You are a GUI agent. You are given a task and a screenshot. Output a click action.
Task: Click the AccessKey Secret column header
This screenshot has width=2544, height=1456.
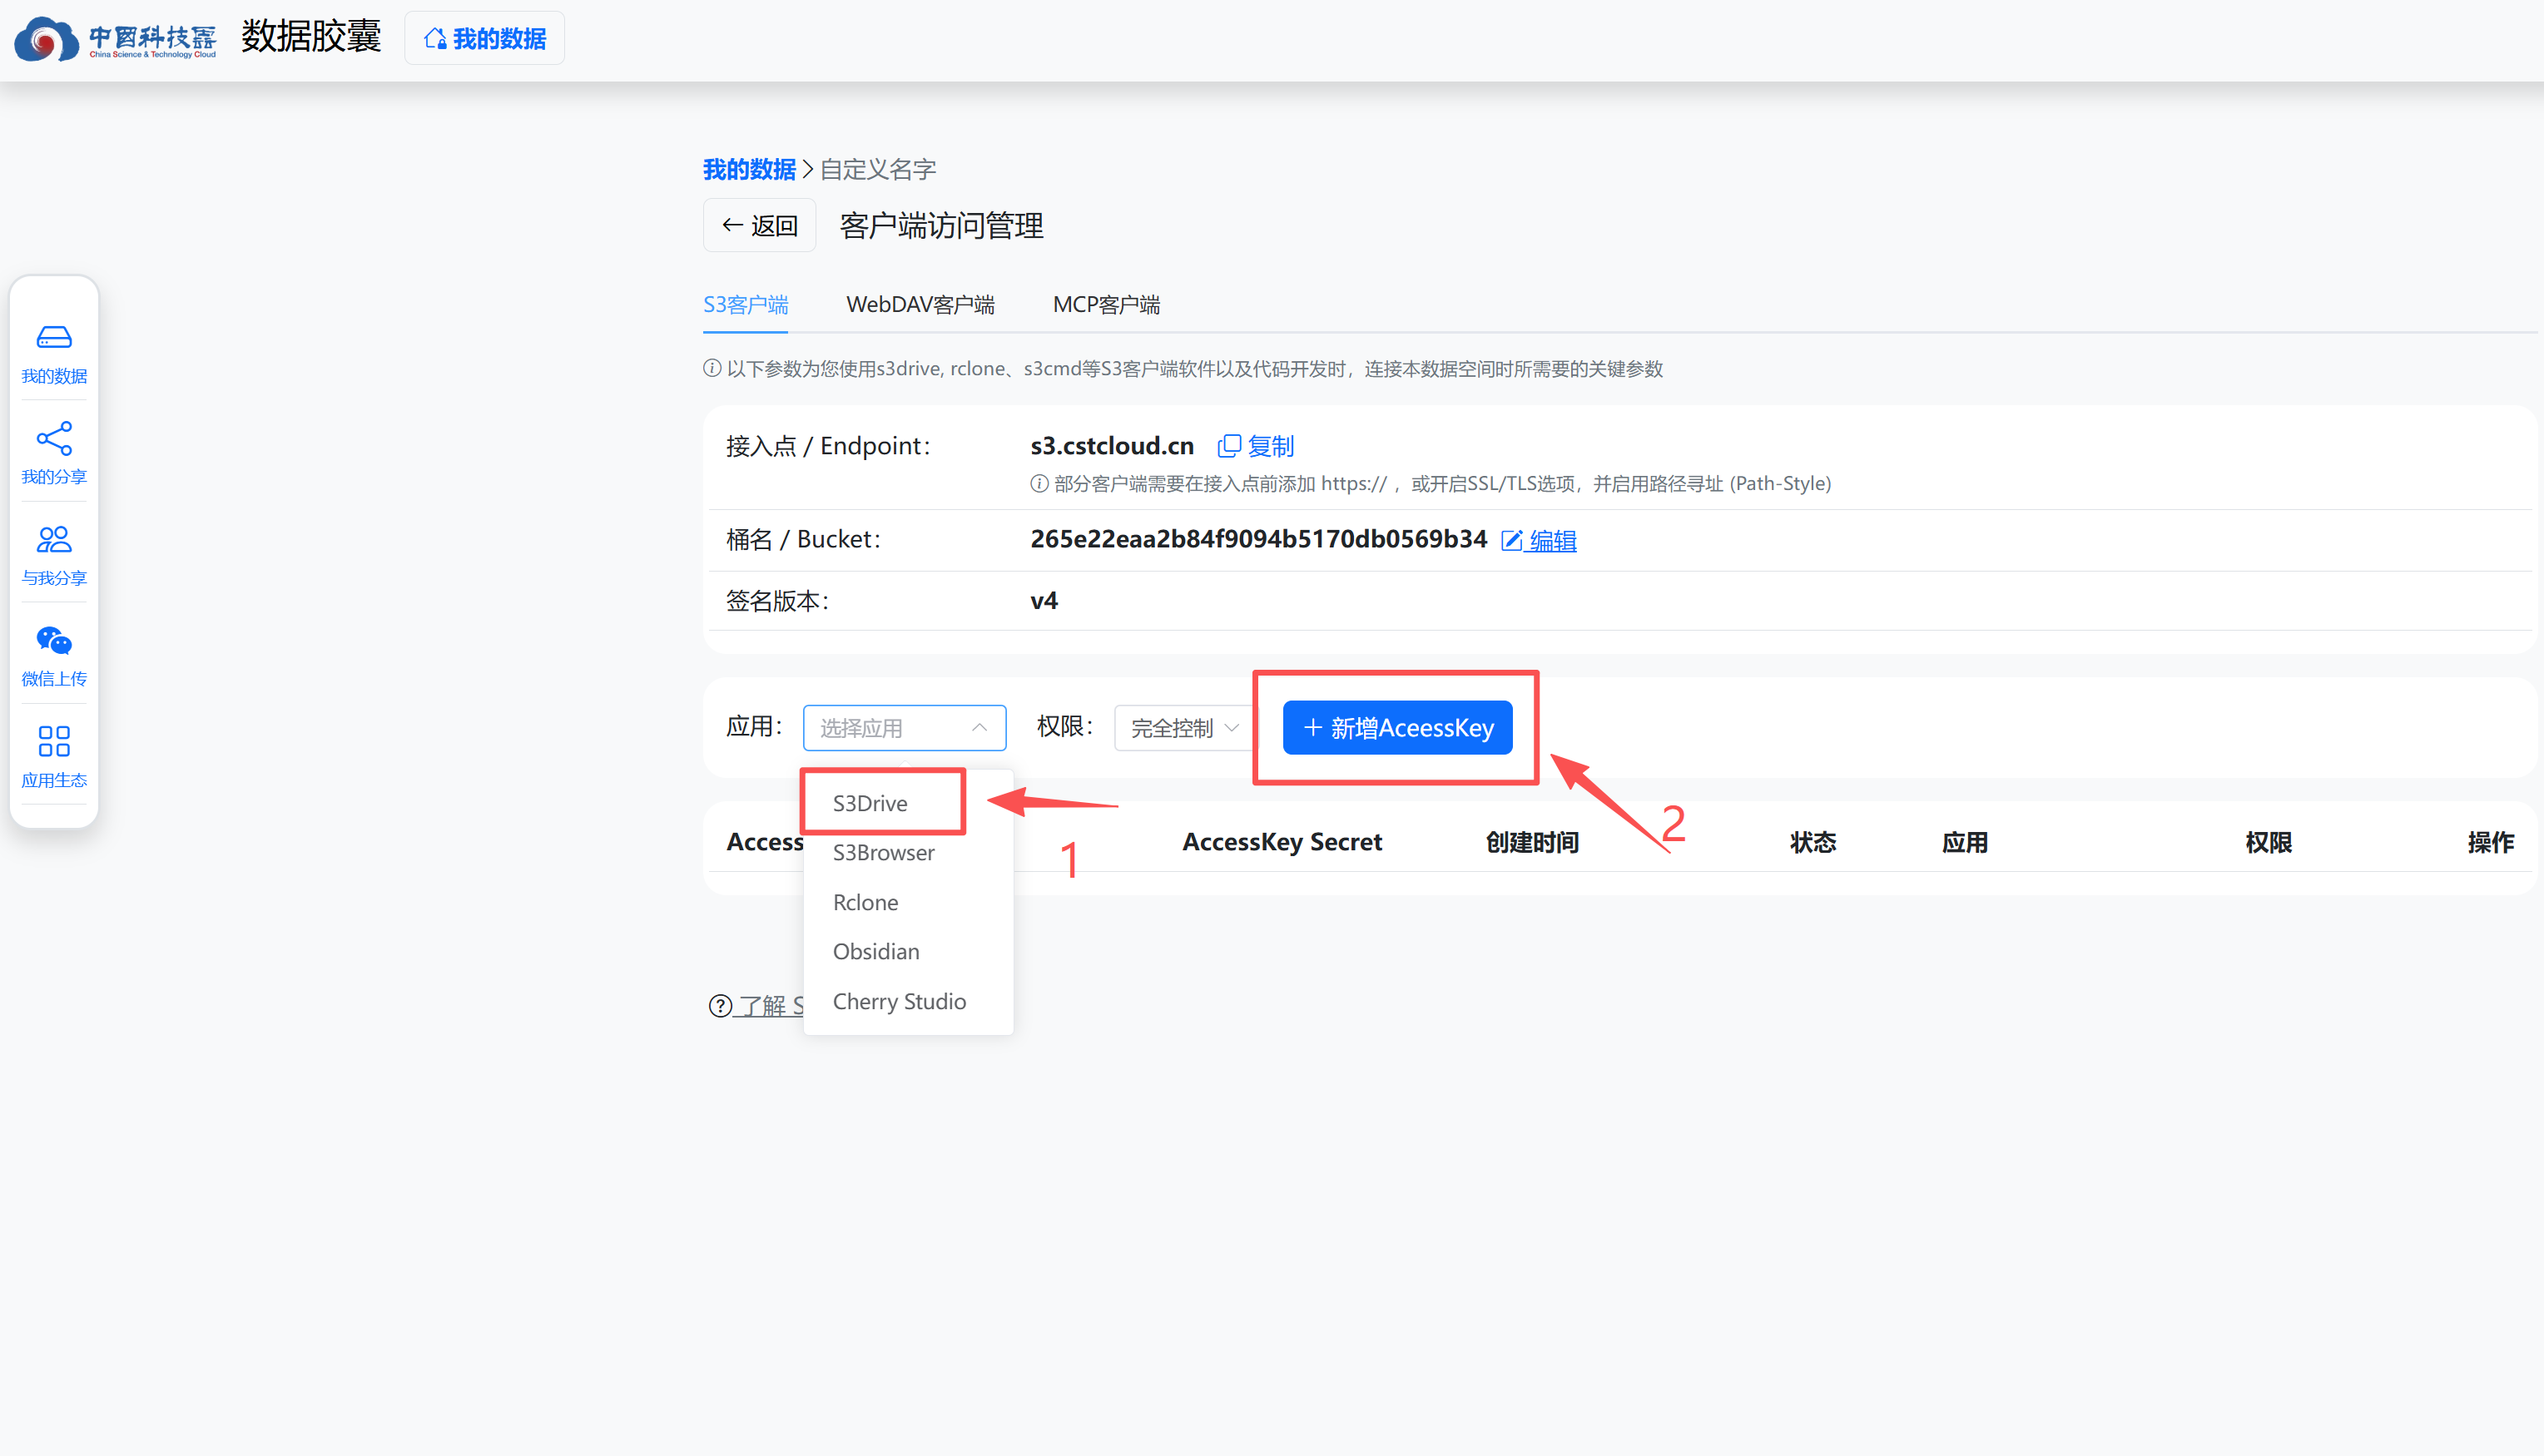click(1282, 842)
